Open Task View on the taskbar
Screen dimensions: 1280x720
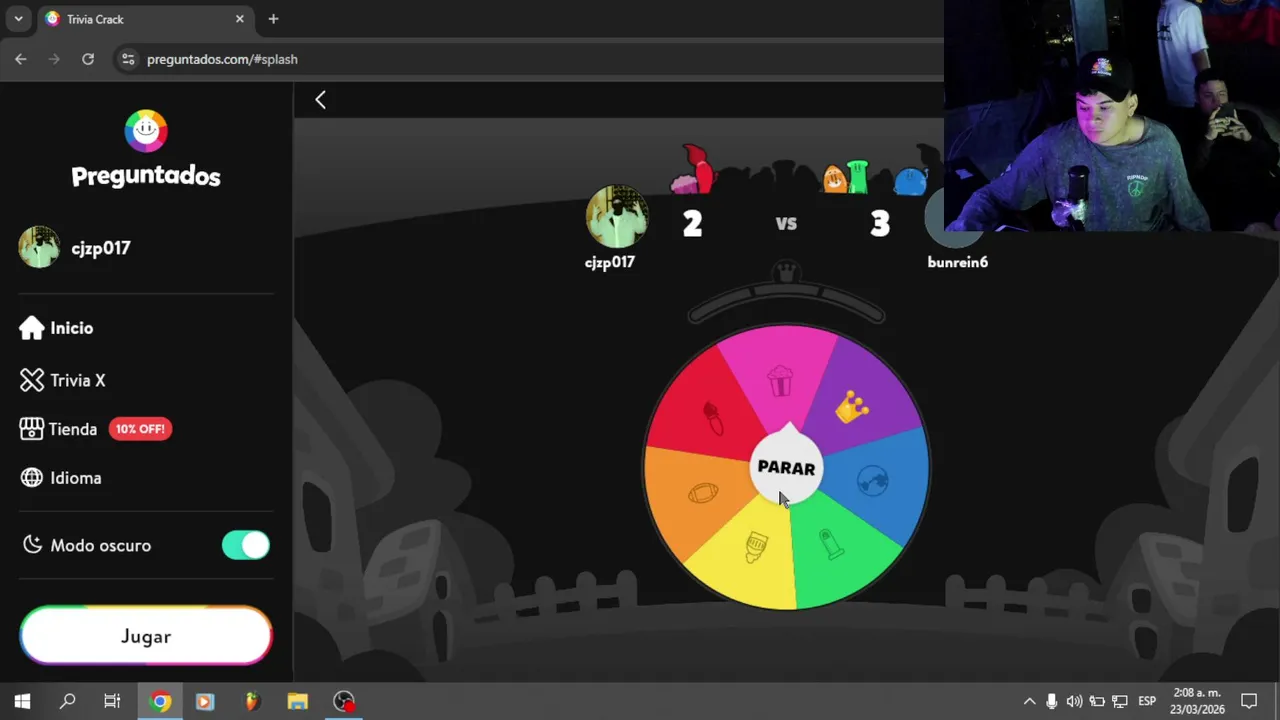[x=112, y=701]
